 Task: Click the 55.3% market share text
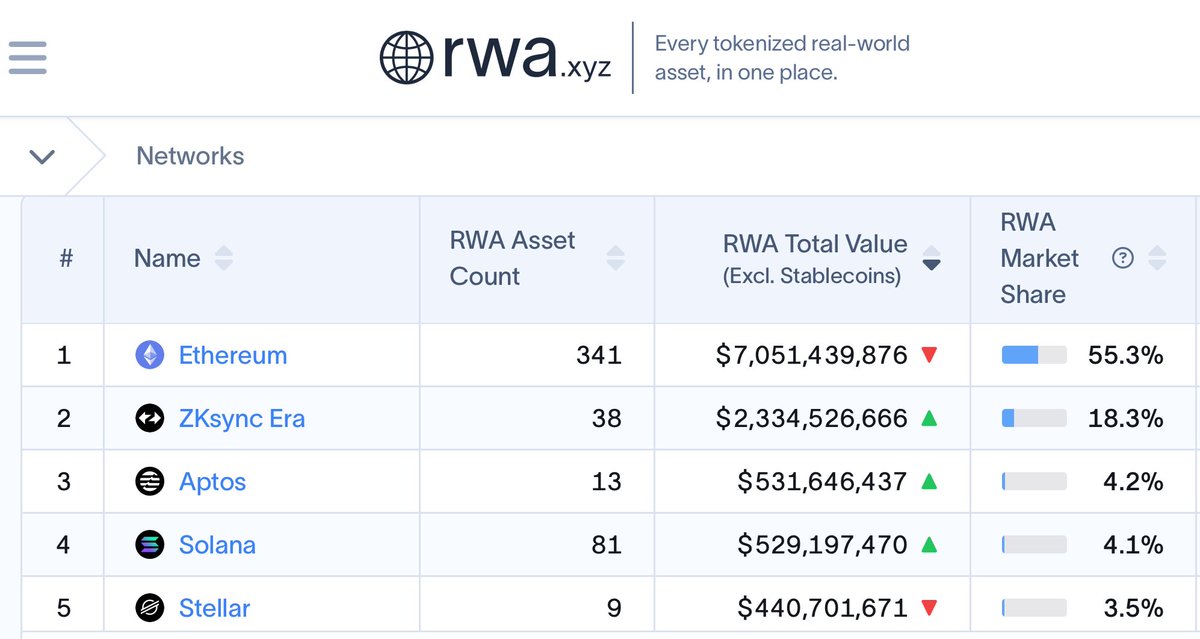click(x=1126, y=355)
